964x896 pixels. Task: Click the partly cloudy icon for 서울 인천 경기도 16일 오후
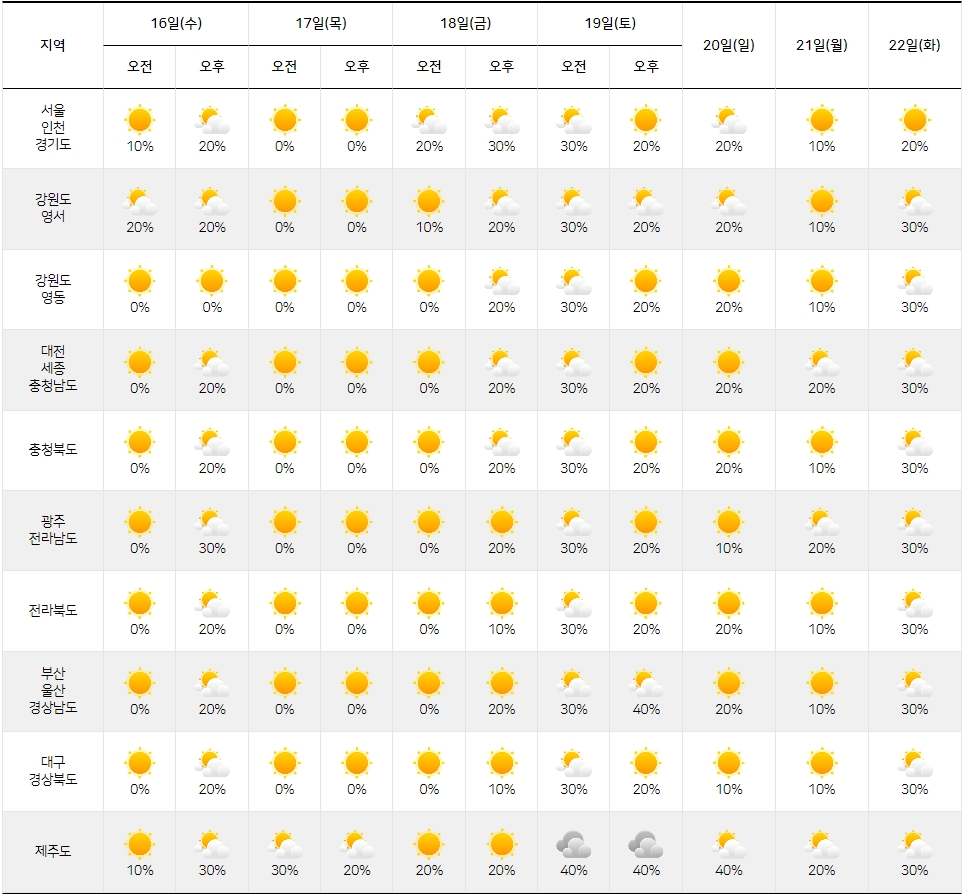[212, 120]
